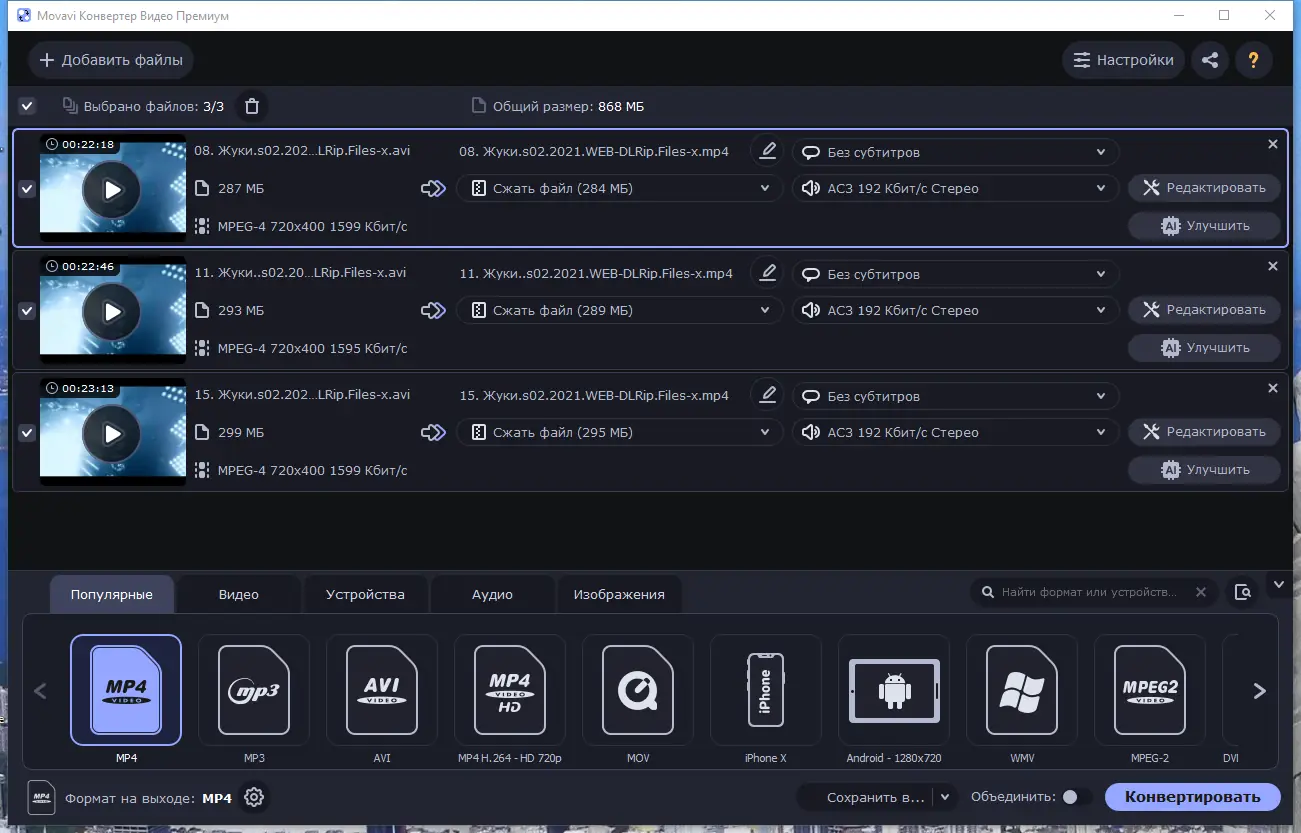Show previous format presets with left arrow
1301x833 pixels.
(41, 690)
